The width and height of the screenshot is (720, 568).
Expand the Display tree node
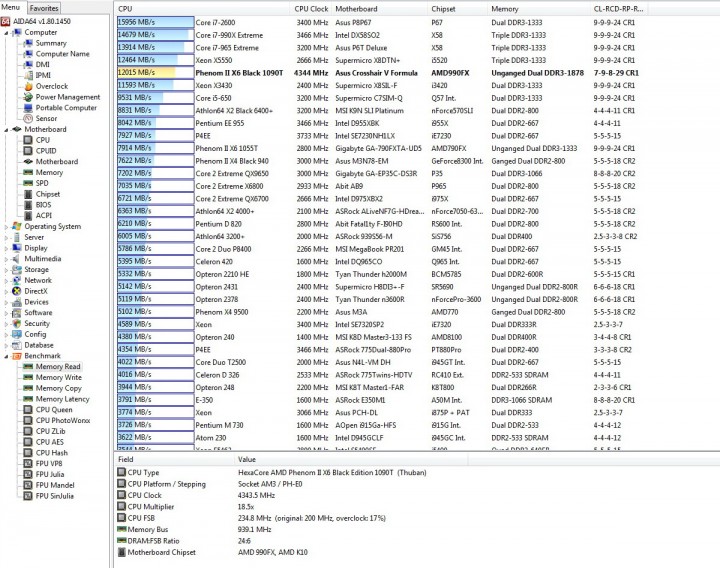point(6,248)
